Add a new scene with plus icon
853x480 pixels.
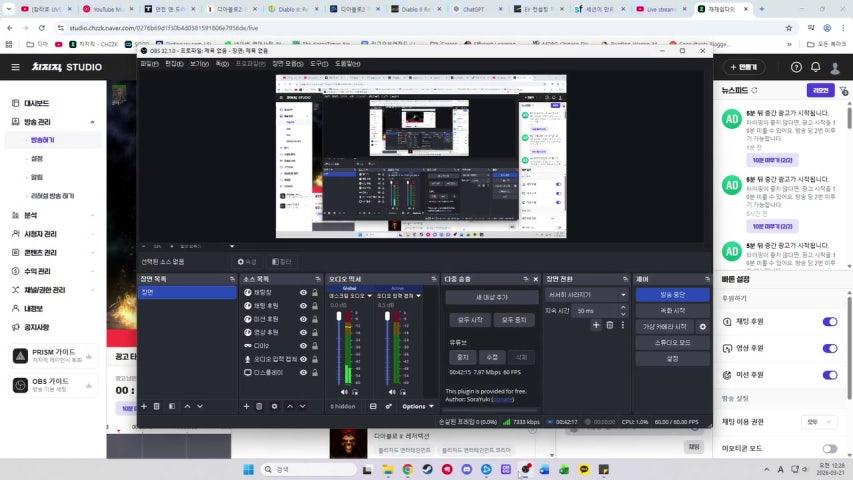pyautogui.click(x=144, y=406)
